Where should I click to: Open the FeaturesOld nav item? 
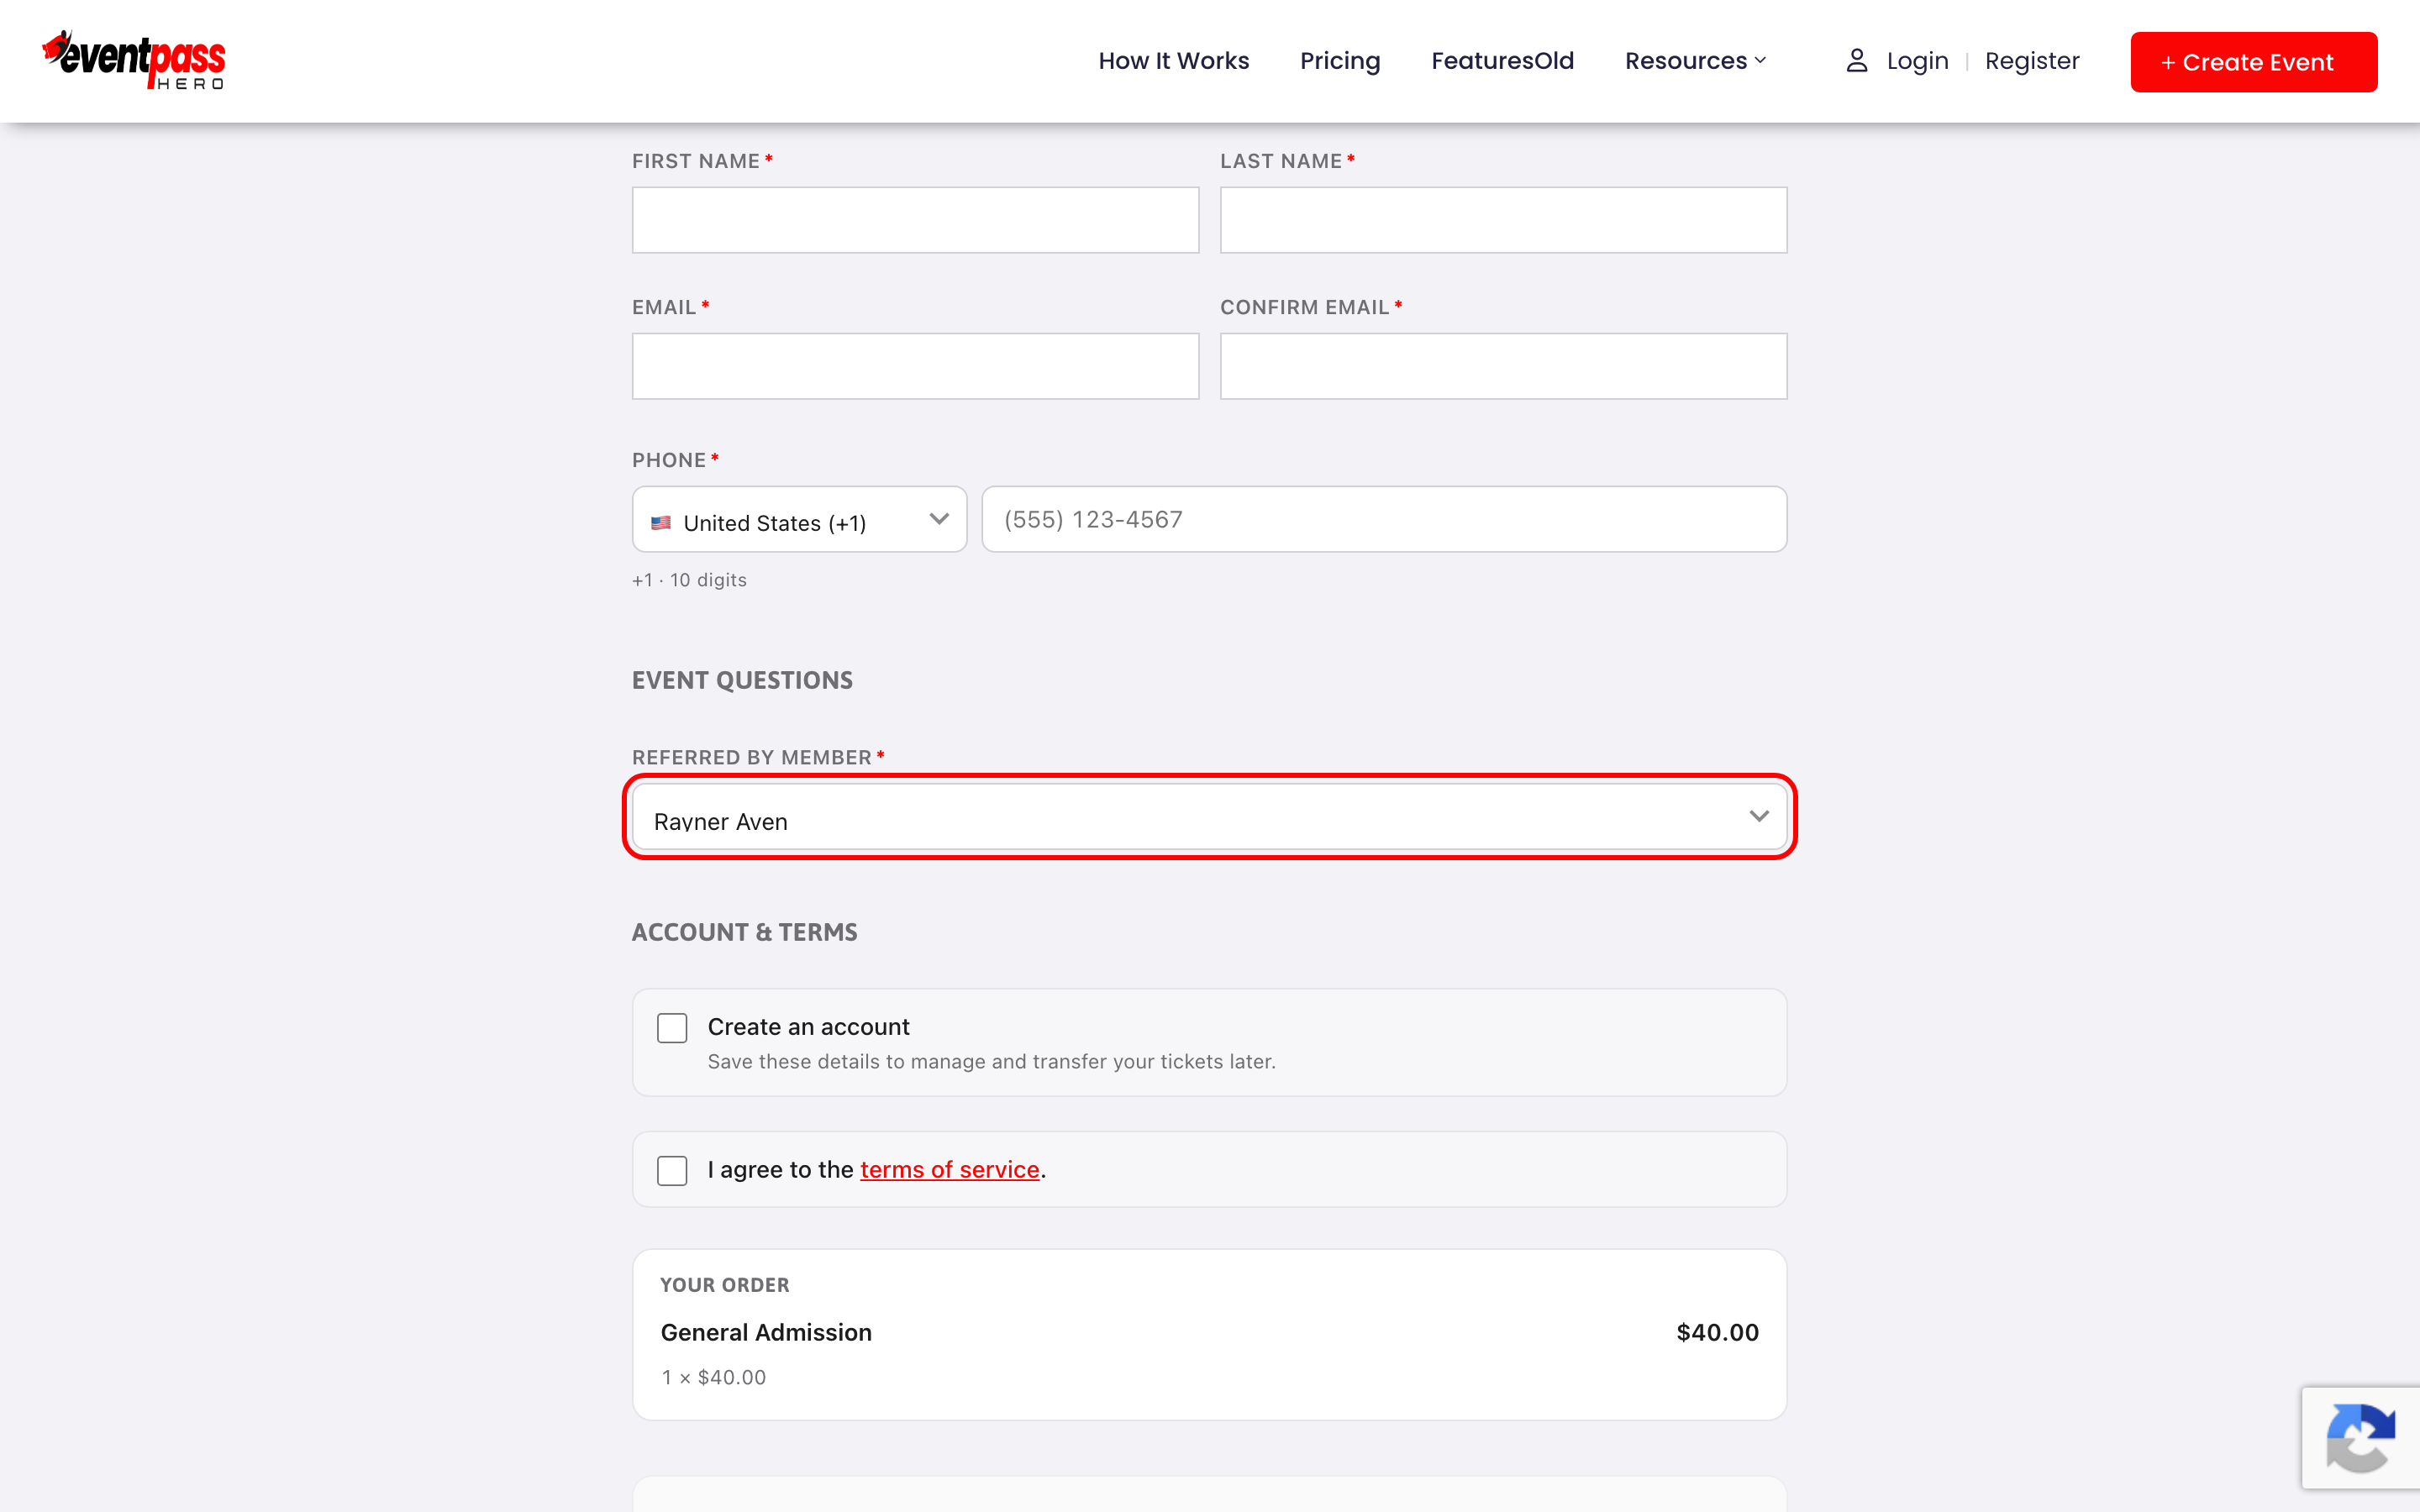[1502, 61]
